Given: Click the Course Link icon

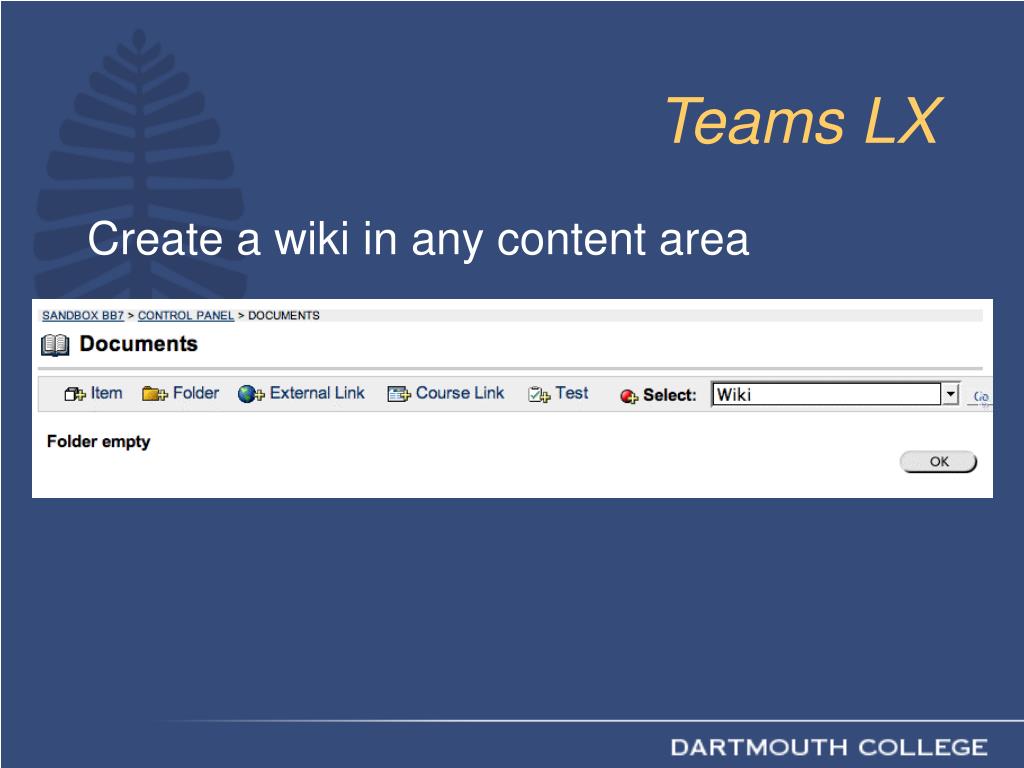Looking at the screenshot, I should [398, 394].
